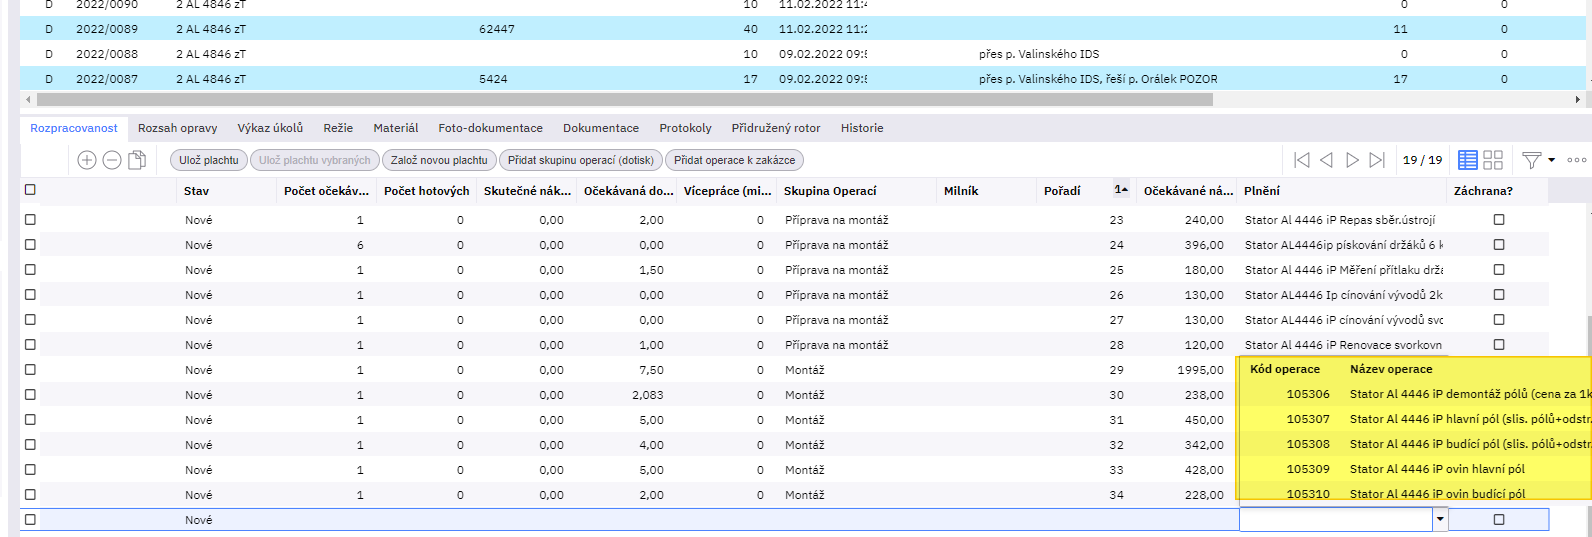Switch to the card tile view
This screenshot has width=1592, height=537.
click(1493, 160)
